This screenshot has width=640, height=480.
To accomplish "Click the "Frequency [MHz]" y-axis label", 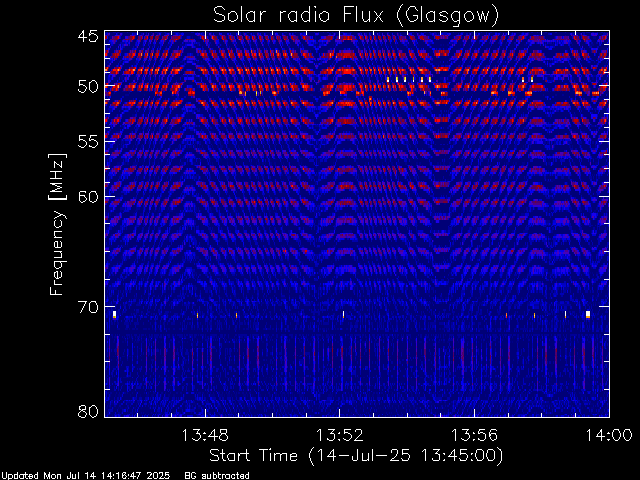I will [x=57, y=224].
